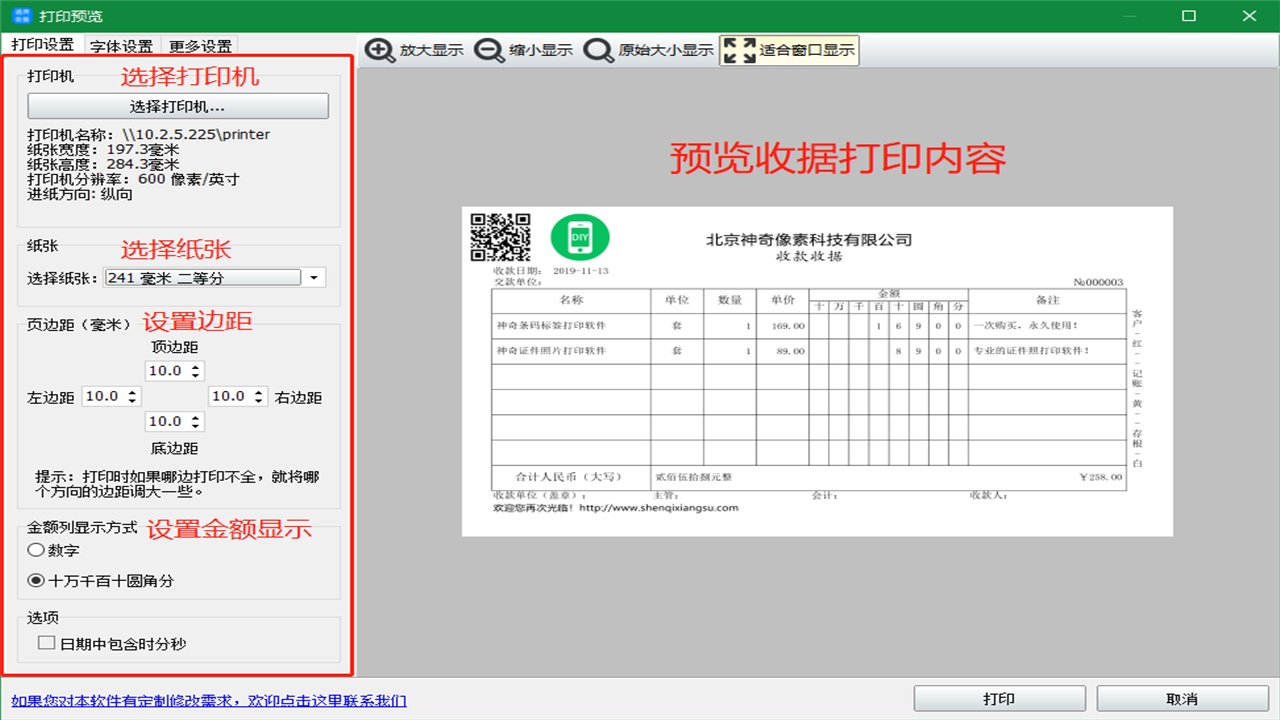
Task: Select the 原始大小显示 original size icon
Action: click(597, 50)
